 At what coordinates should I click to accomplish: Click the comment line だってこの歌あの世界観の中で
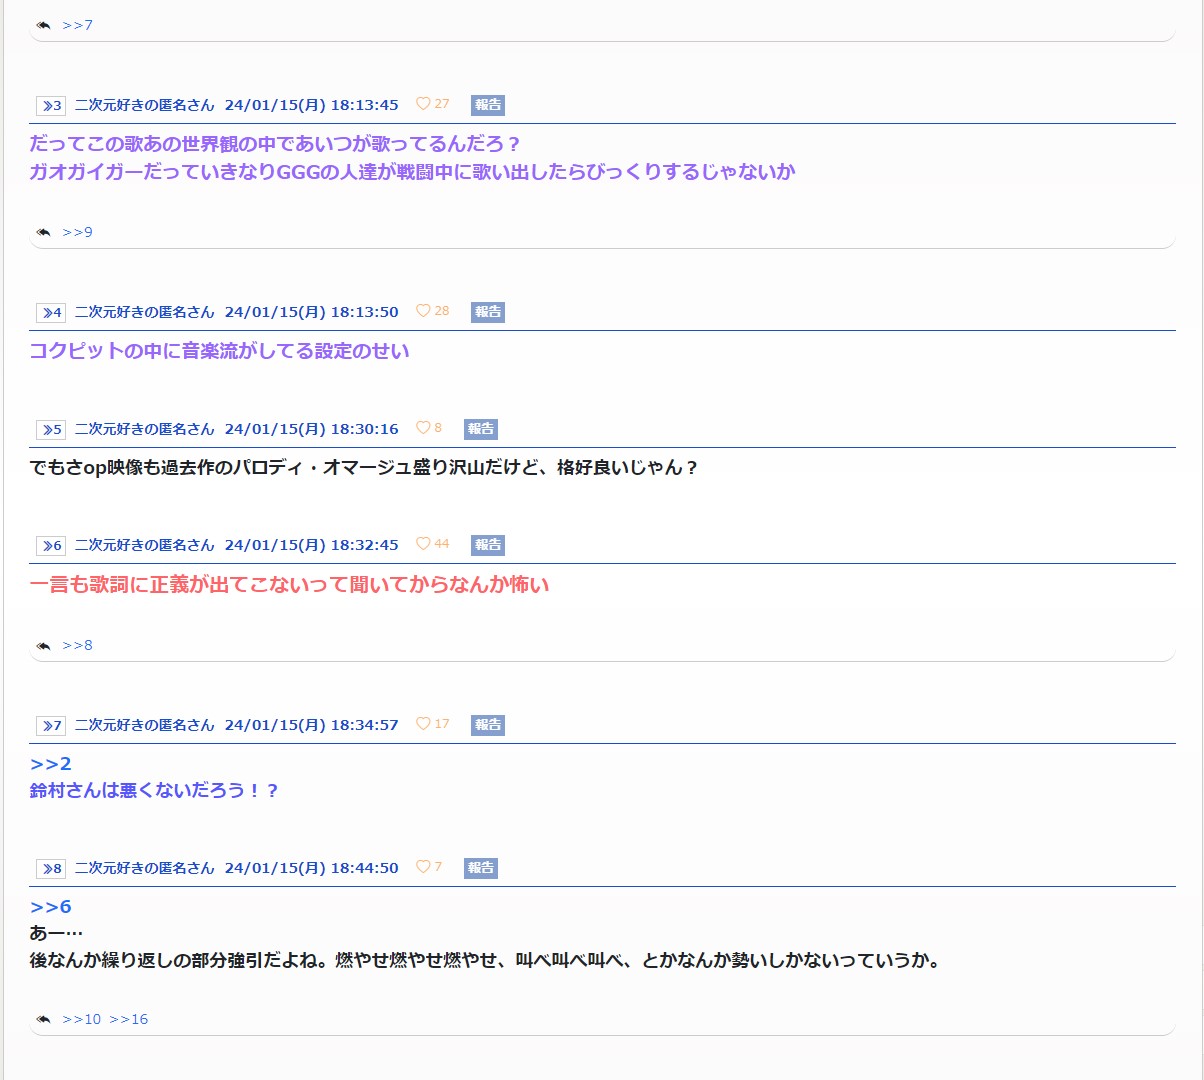[276, 144]
